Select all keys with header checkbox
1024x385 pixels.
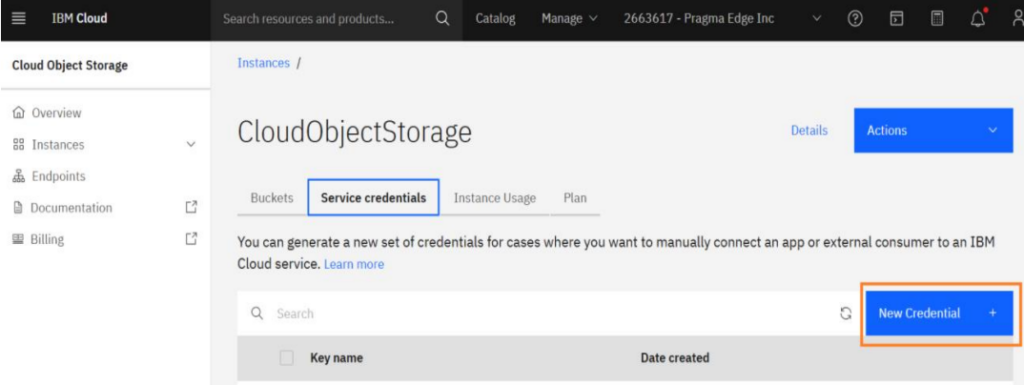click(286, 358)
